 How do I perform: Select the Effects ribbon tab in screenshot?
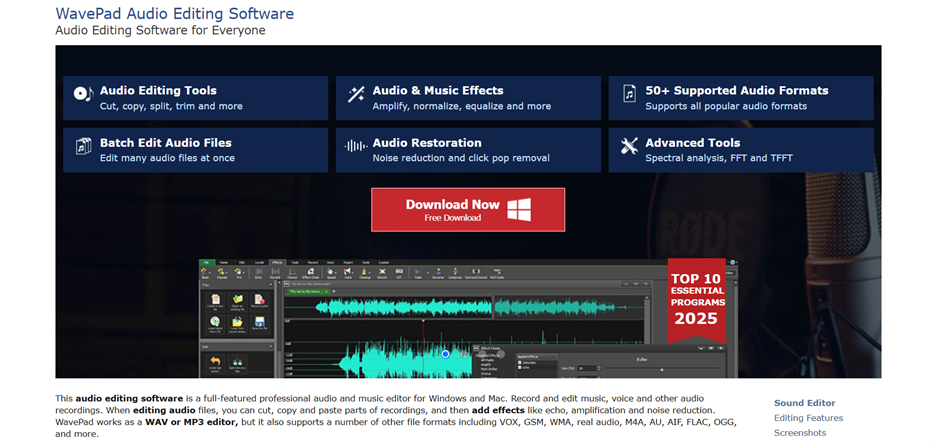[278, 262]
